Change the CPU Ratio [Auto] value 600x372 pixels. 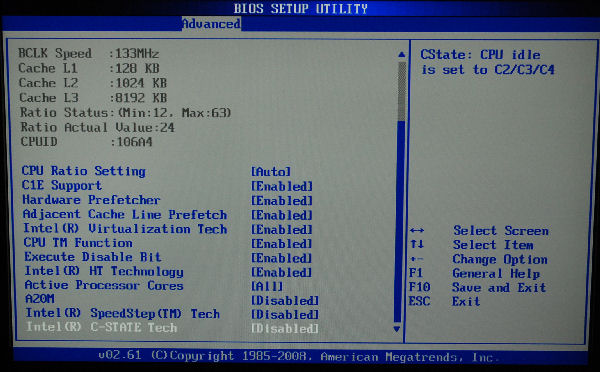click(x=271, y=171)
